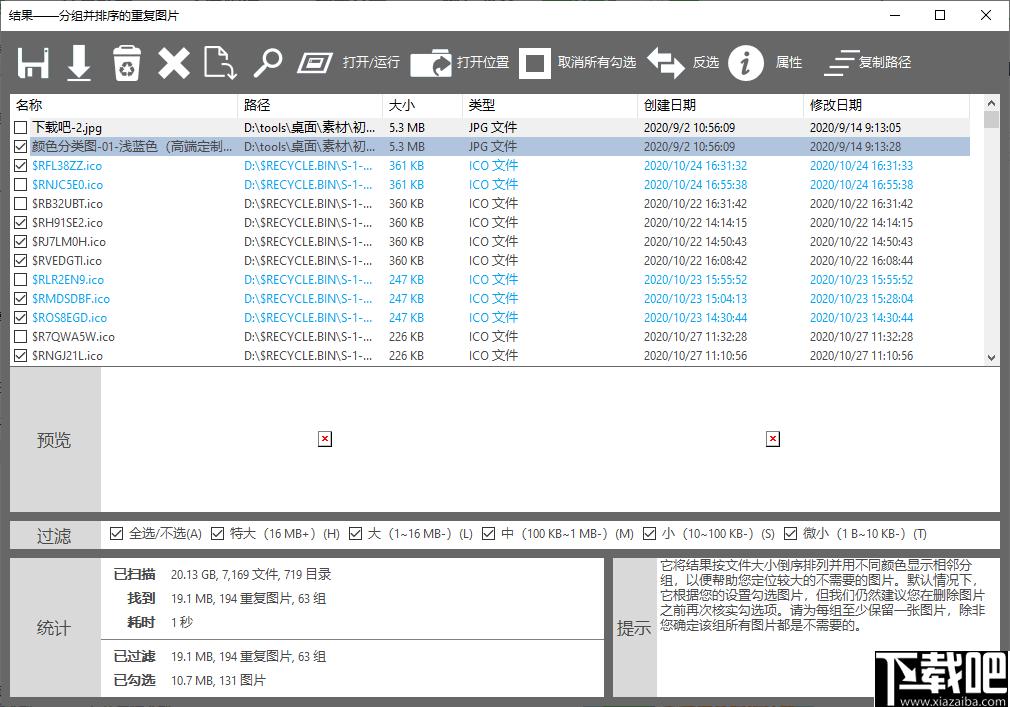Minimize the results window

895,15
